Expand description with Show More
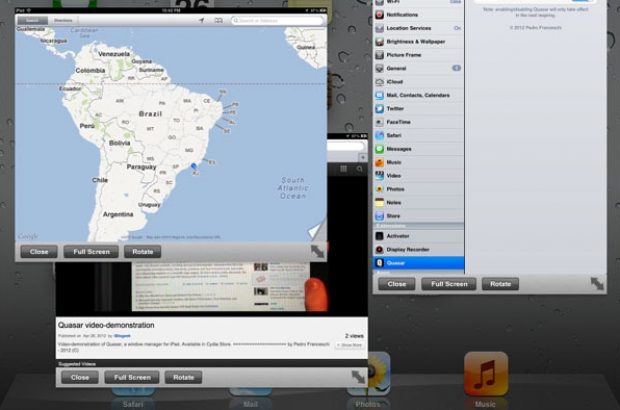This screenshot has height=410, width=620. pos(350,344)
